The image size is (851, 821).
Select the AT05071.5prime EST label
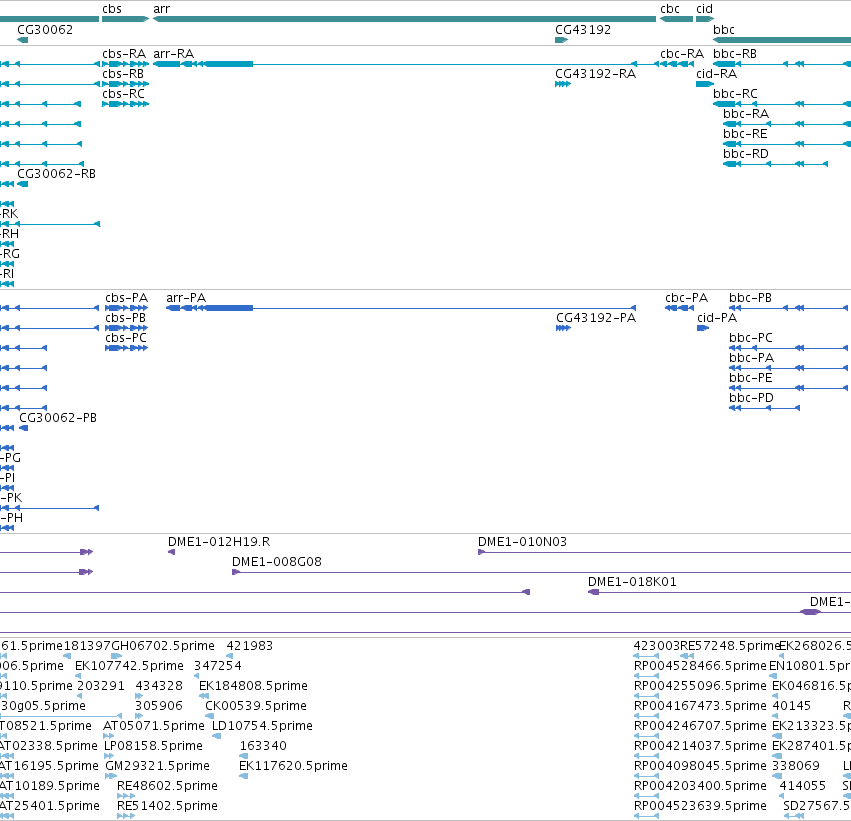point(154,727)
